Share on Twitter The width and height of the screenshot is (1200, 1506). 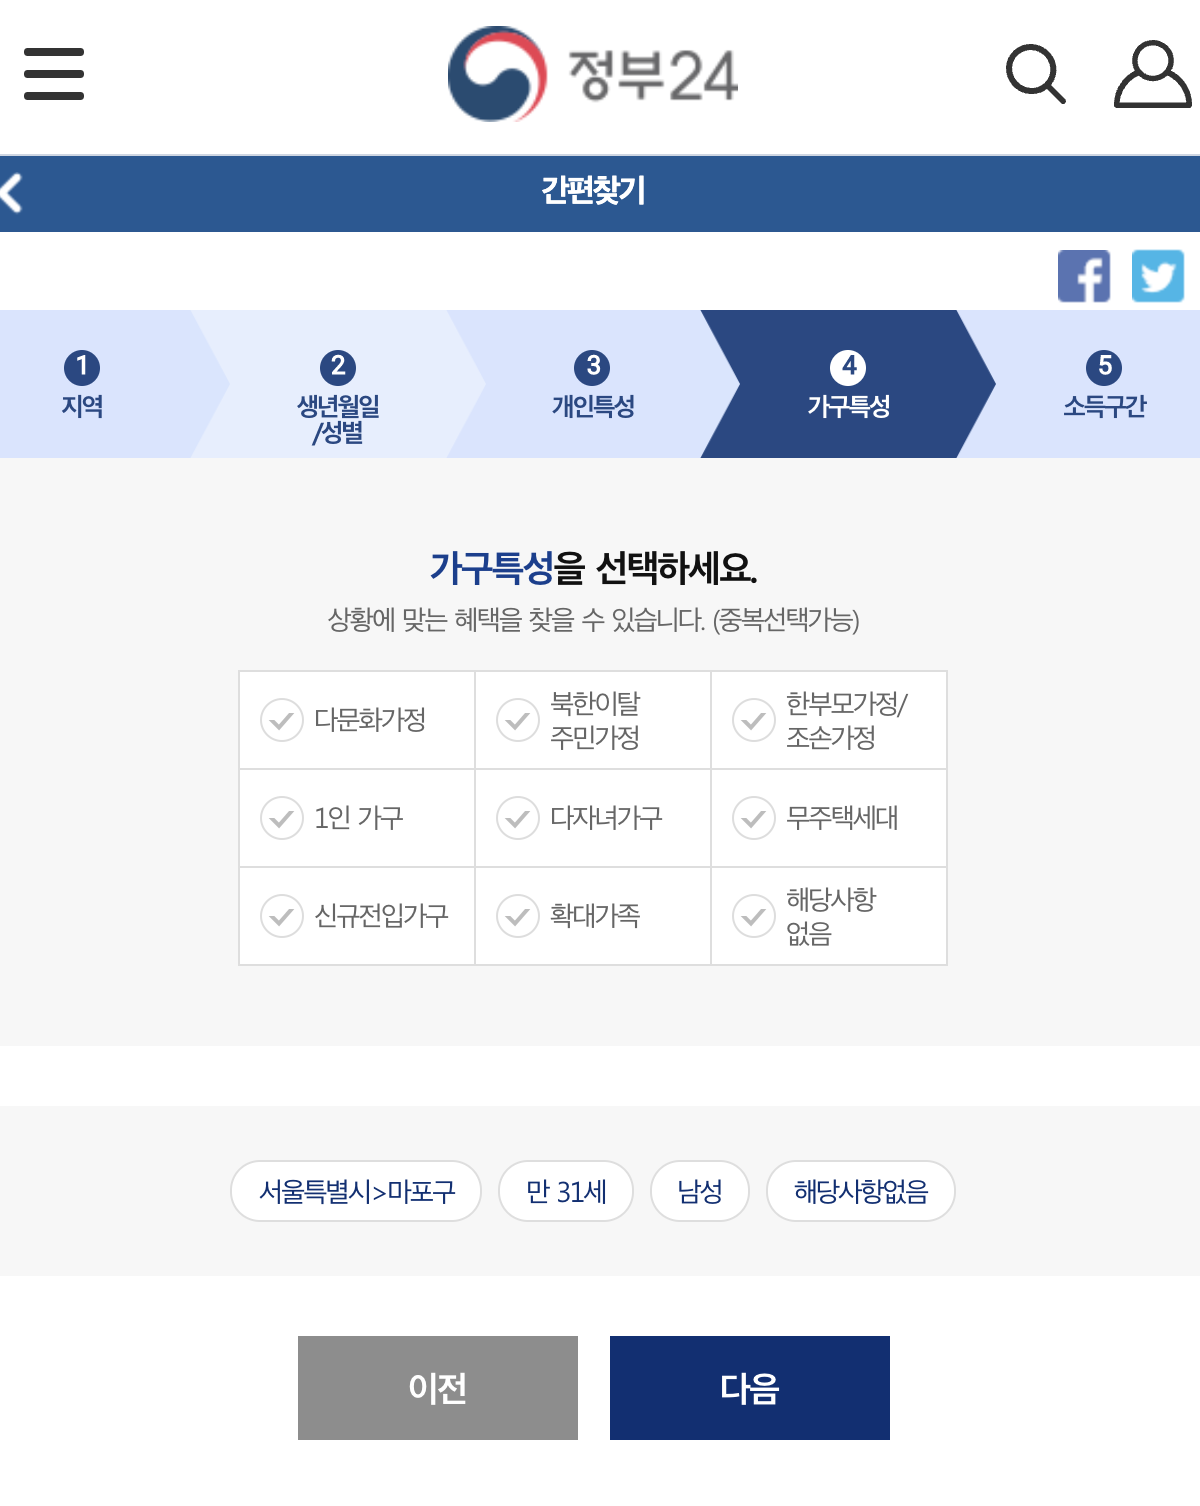(1158, 276)
